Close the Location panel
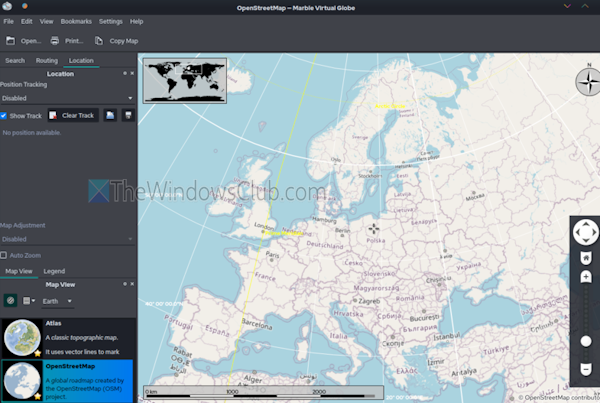600x403 pixels. pyautogui.click(x=132, y=73)
